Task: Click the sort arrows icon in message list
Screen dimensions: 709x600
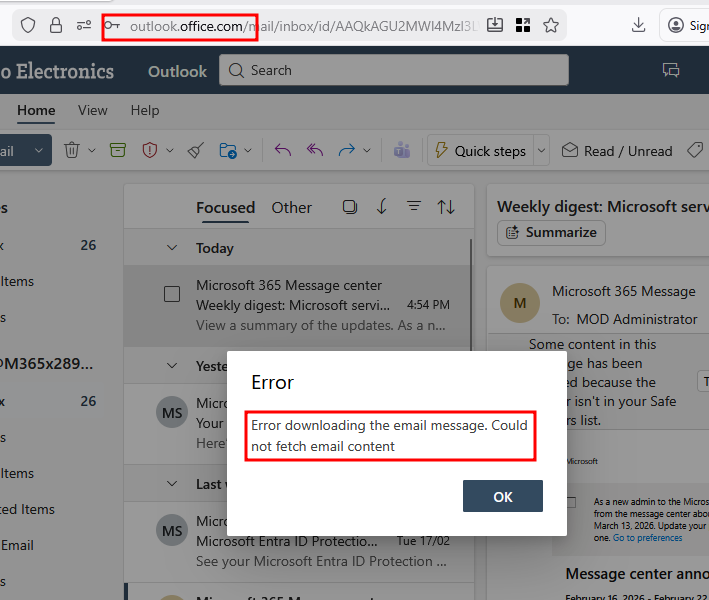Action: tap(446, 207)
